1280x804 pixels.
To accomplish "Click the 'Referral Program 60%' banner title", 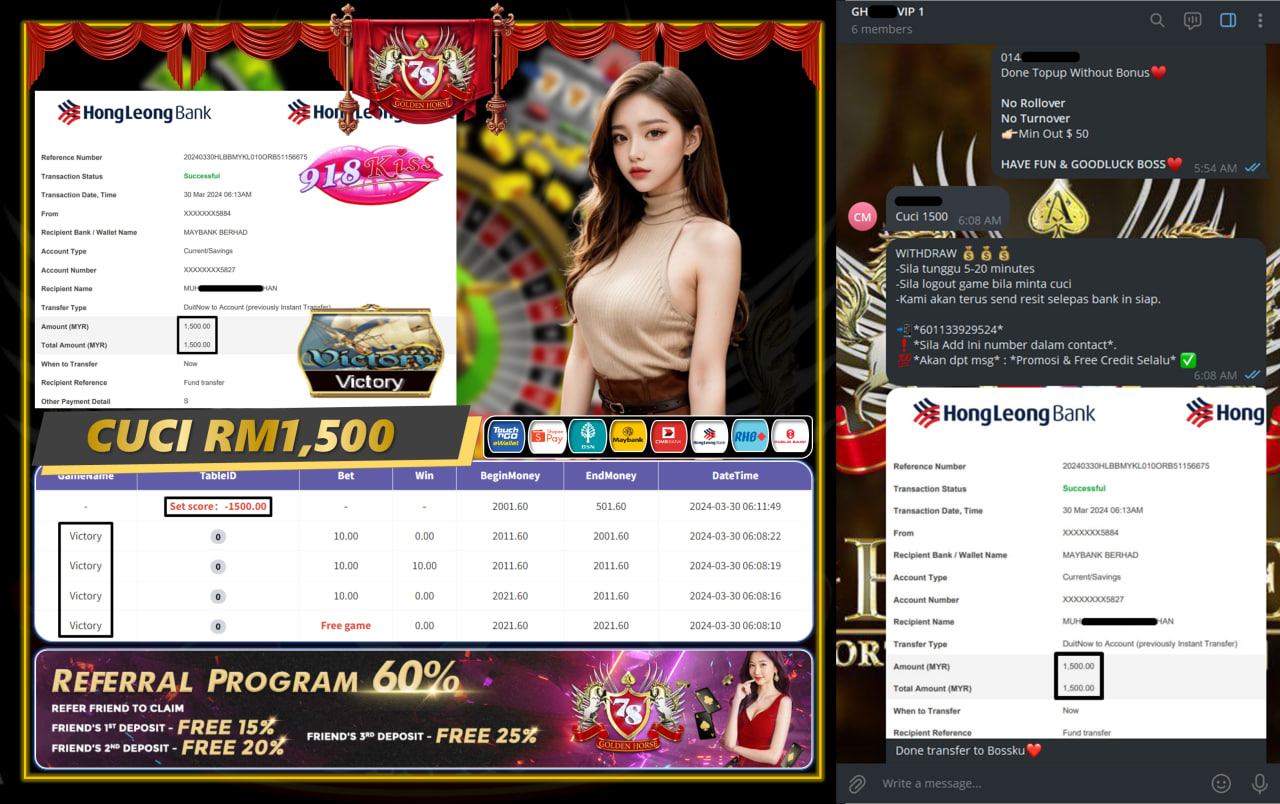I will tap(255, 680).
